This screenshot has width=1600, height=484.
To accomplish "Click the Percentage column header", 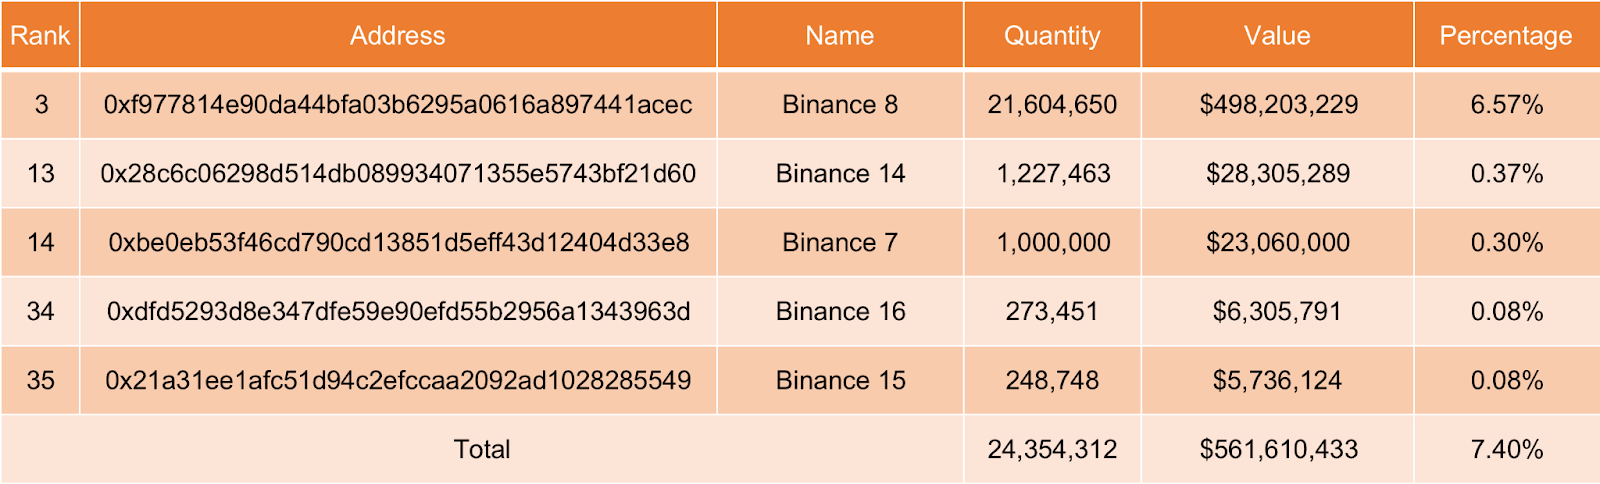I will tap(1506, 36).
